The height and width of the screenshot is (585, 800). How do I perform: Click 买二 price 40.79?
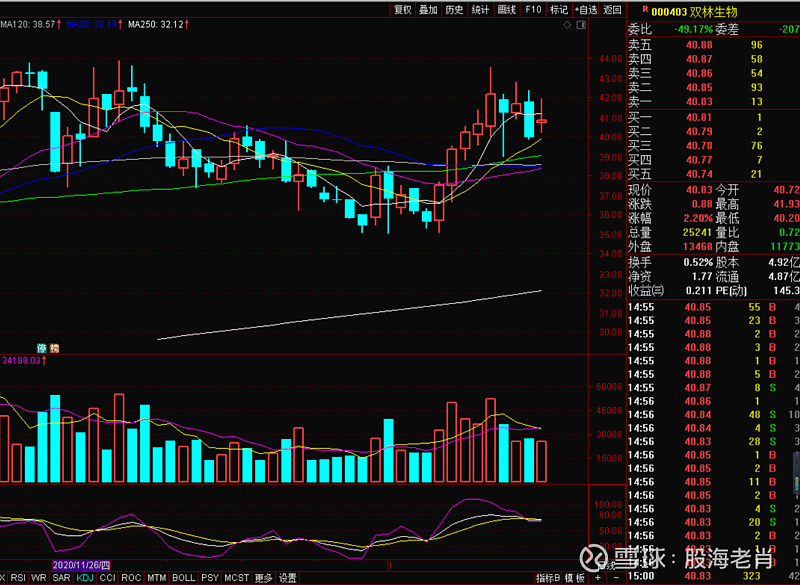pyautogui.click(x=699, y=132)
